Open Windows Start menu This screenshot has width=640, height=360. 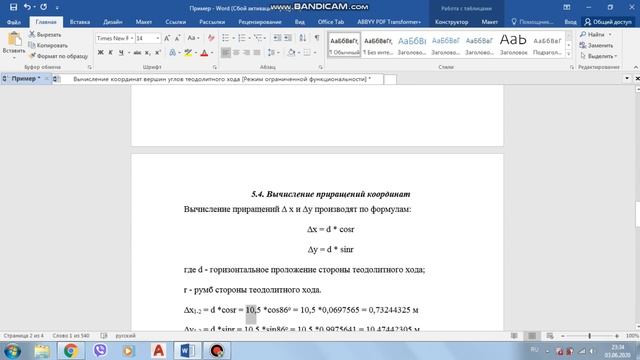(13, 351)
